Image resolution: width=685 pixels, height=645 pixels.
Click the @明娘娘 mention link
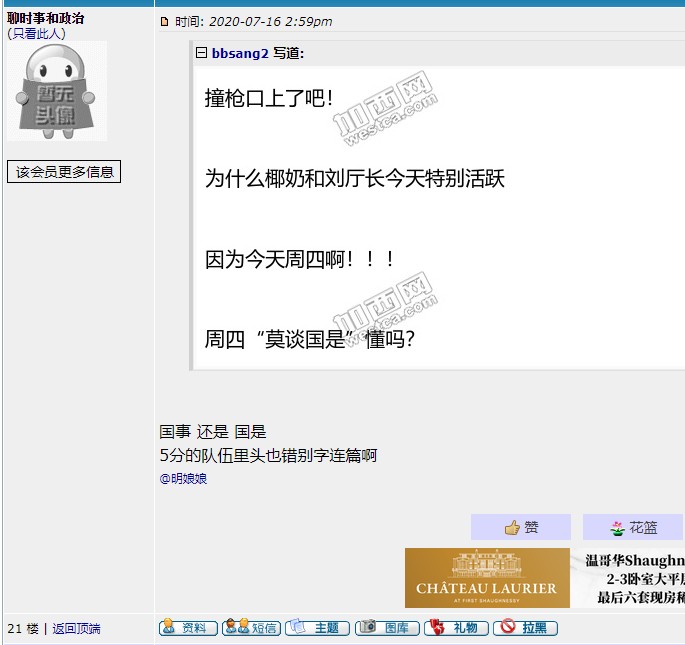coord(183,479)
